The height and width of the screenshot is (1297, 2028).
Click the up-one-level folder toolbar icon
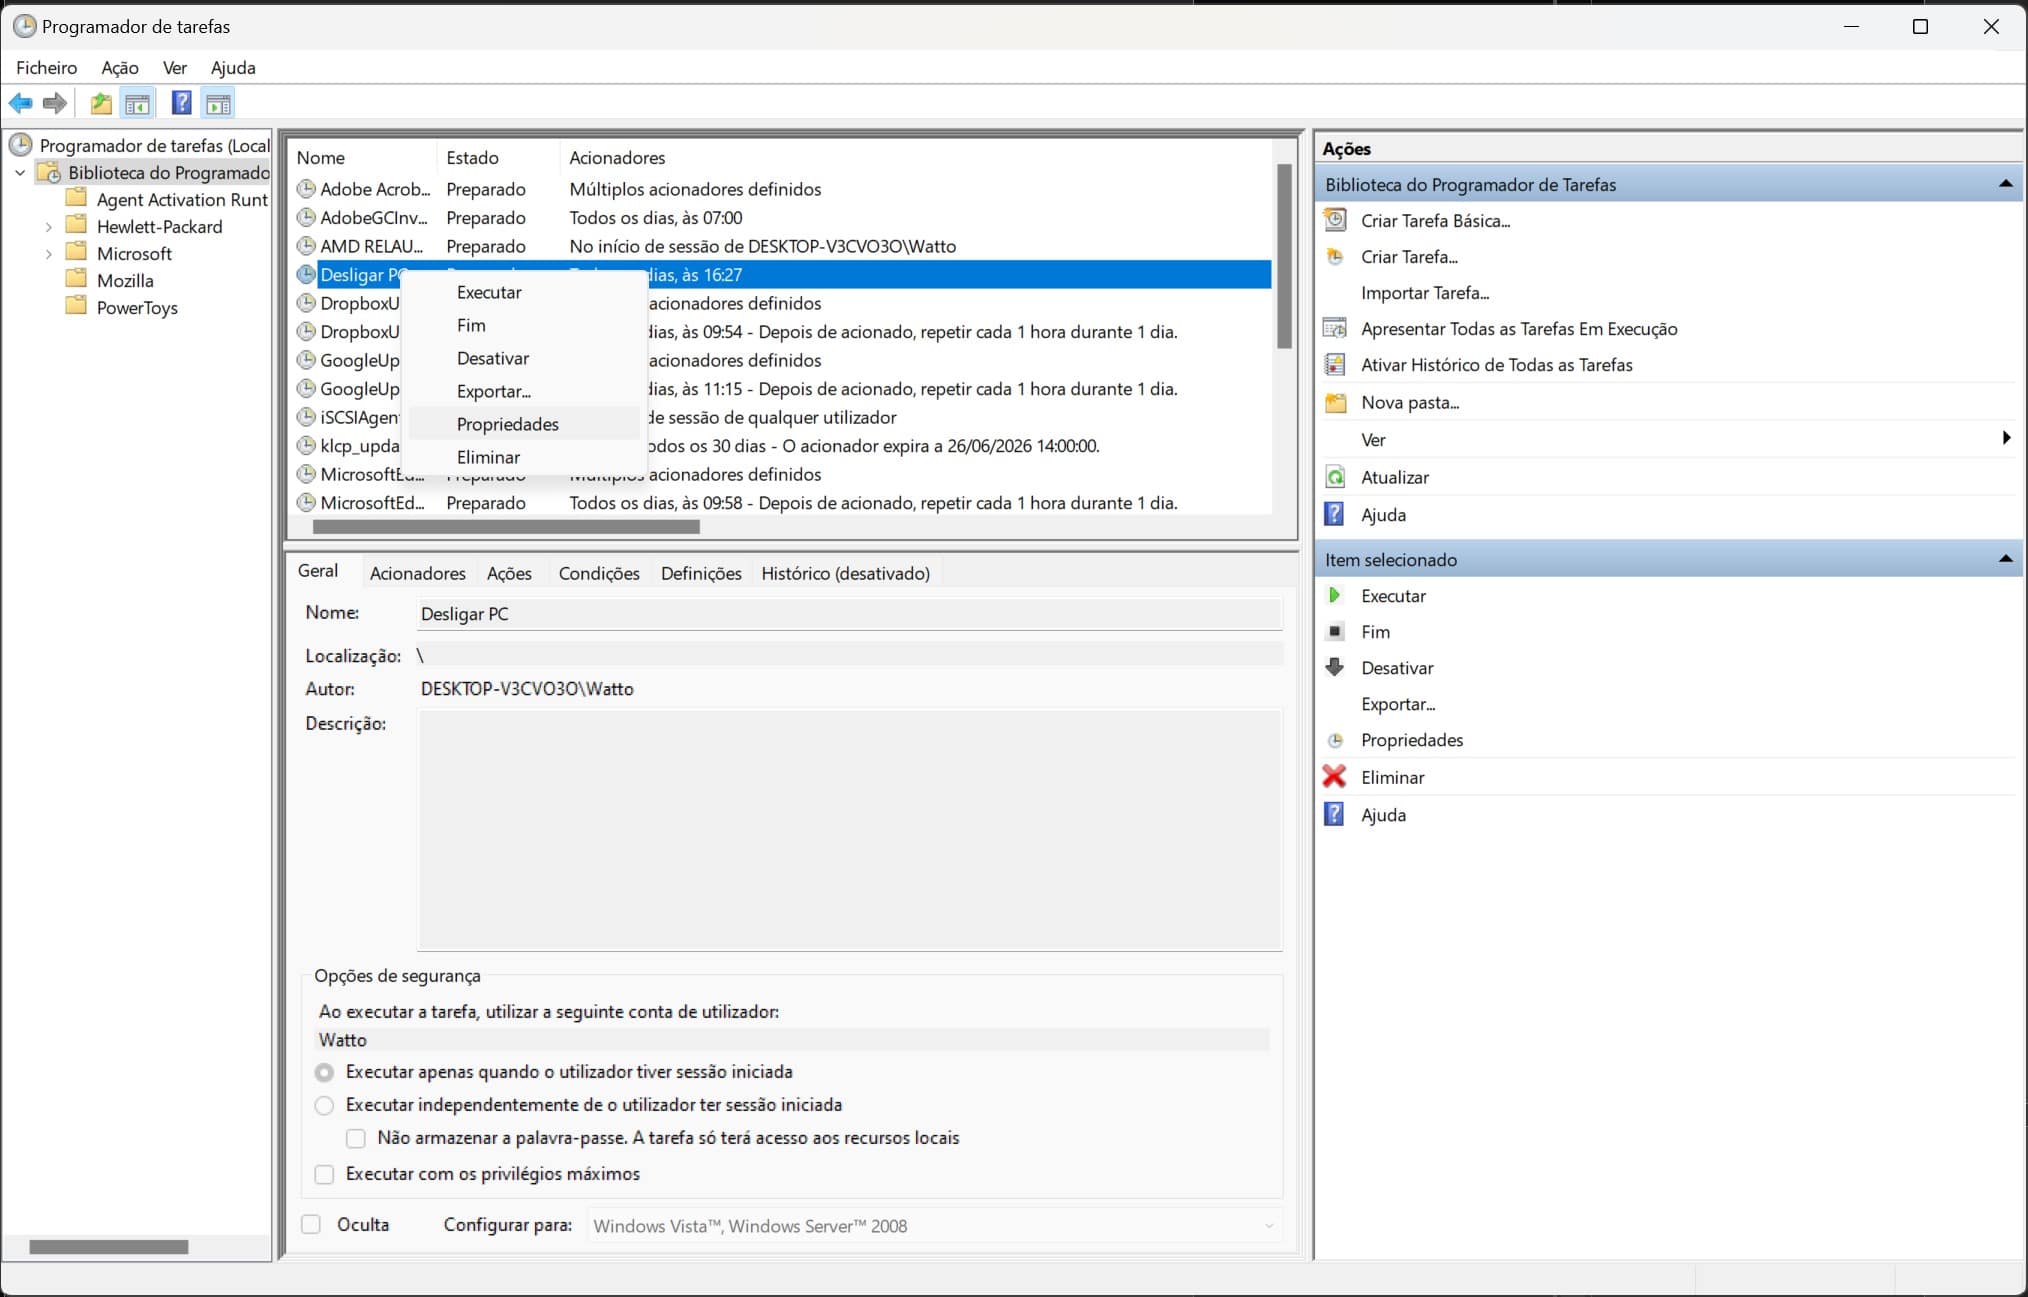pos(101,103)
